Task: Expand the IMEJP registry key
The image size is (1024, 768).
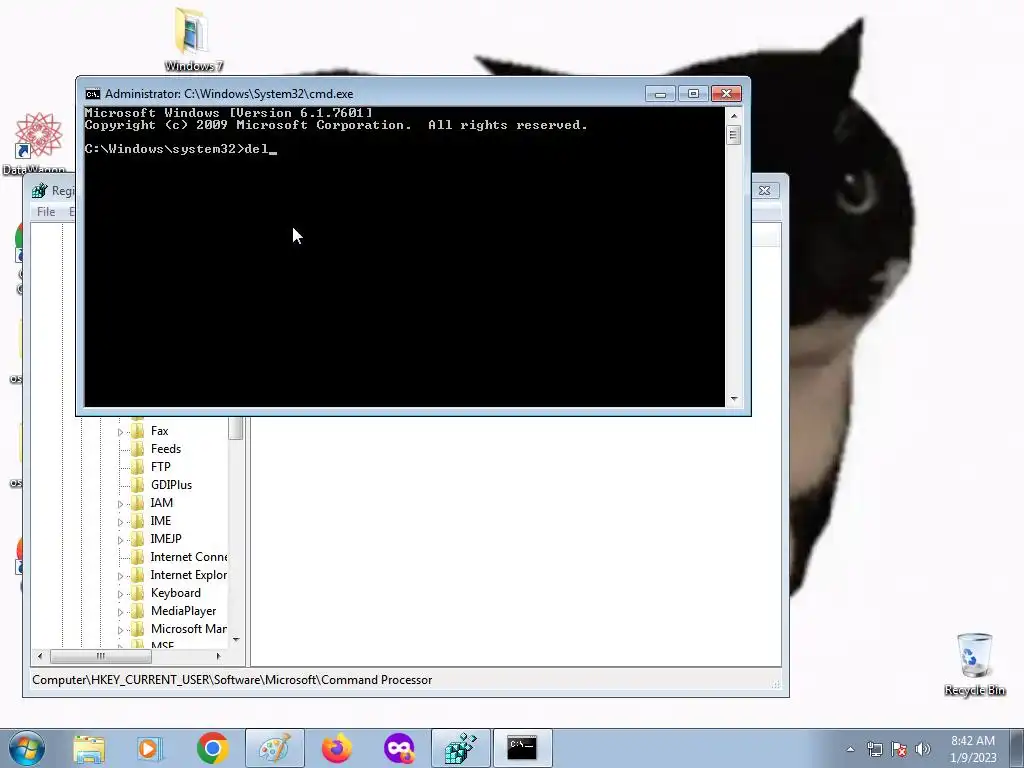Action: (120, 539)
